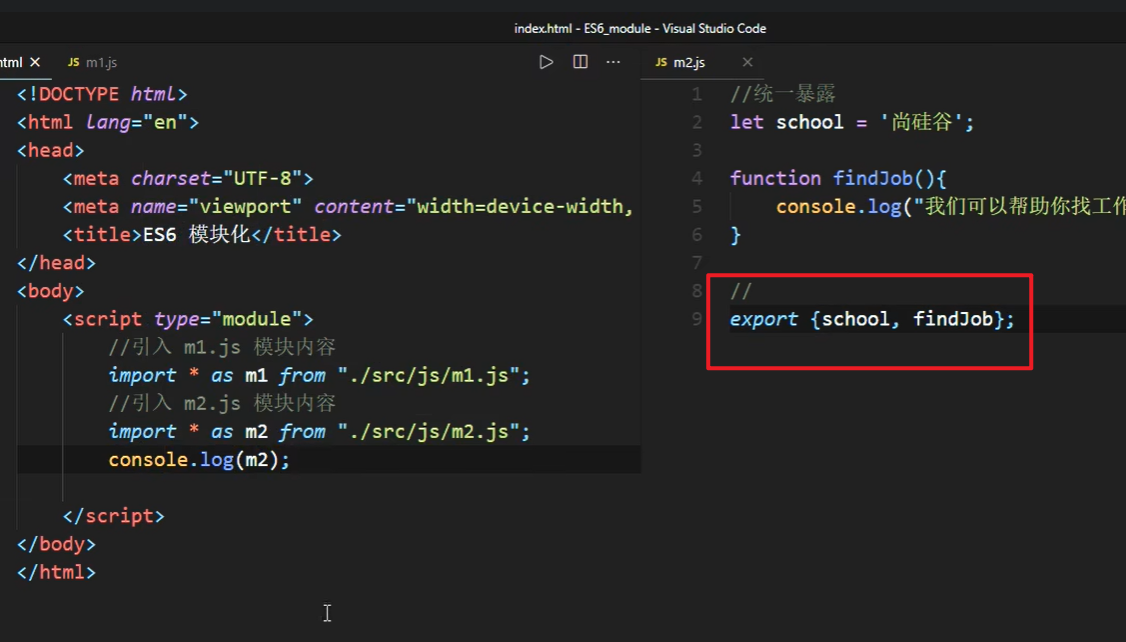1126x642 pixels.
Task: Select the m2.js tab in right editor
Action: click(688, 62)
